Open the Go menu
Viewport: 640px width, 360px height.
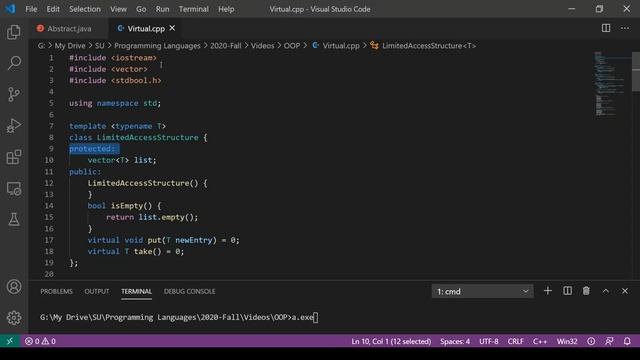[141, 9]
